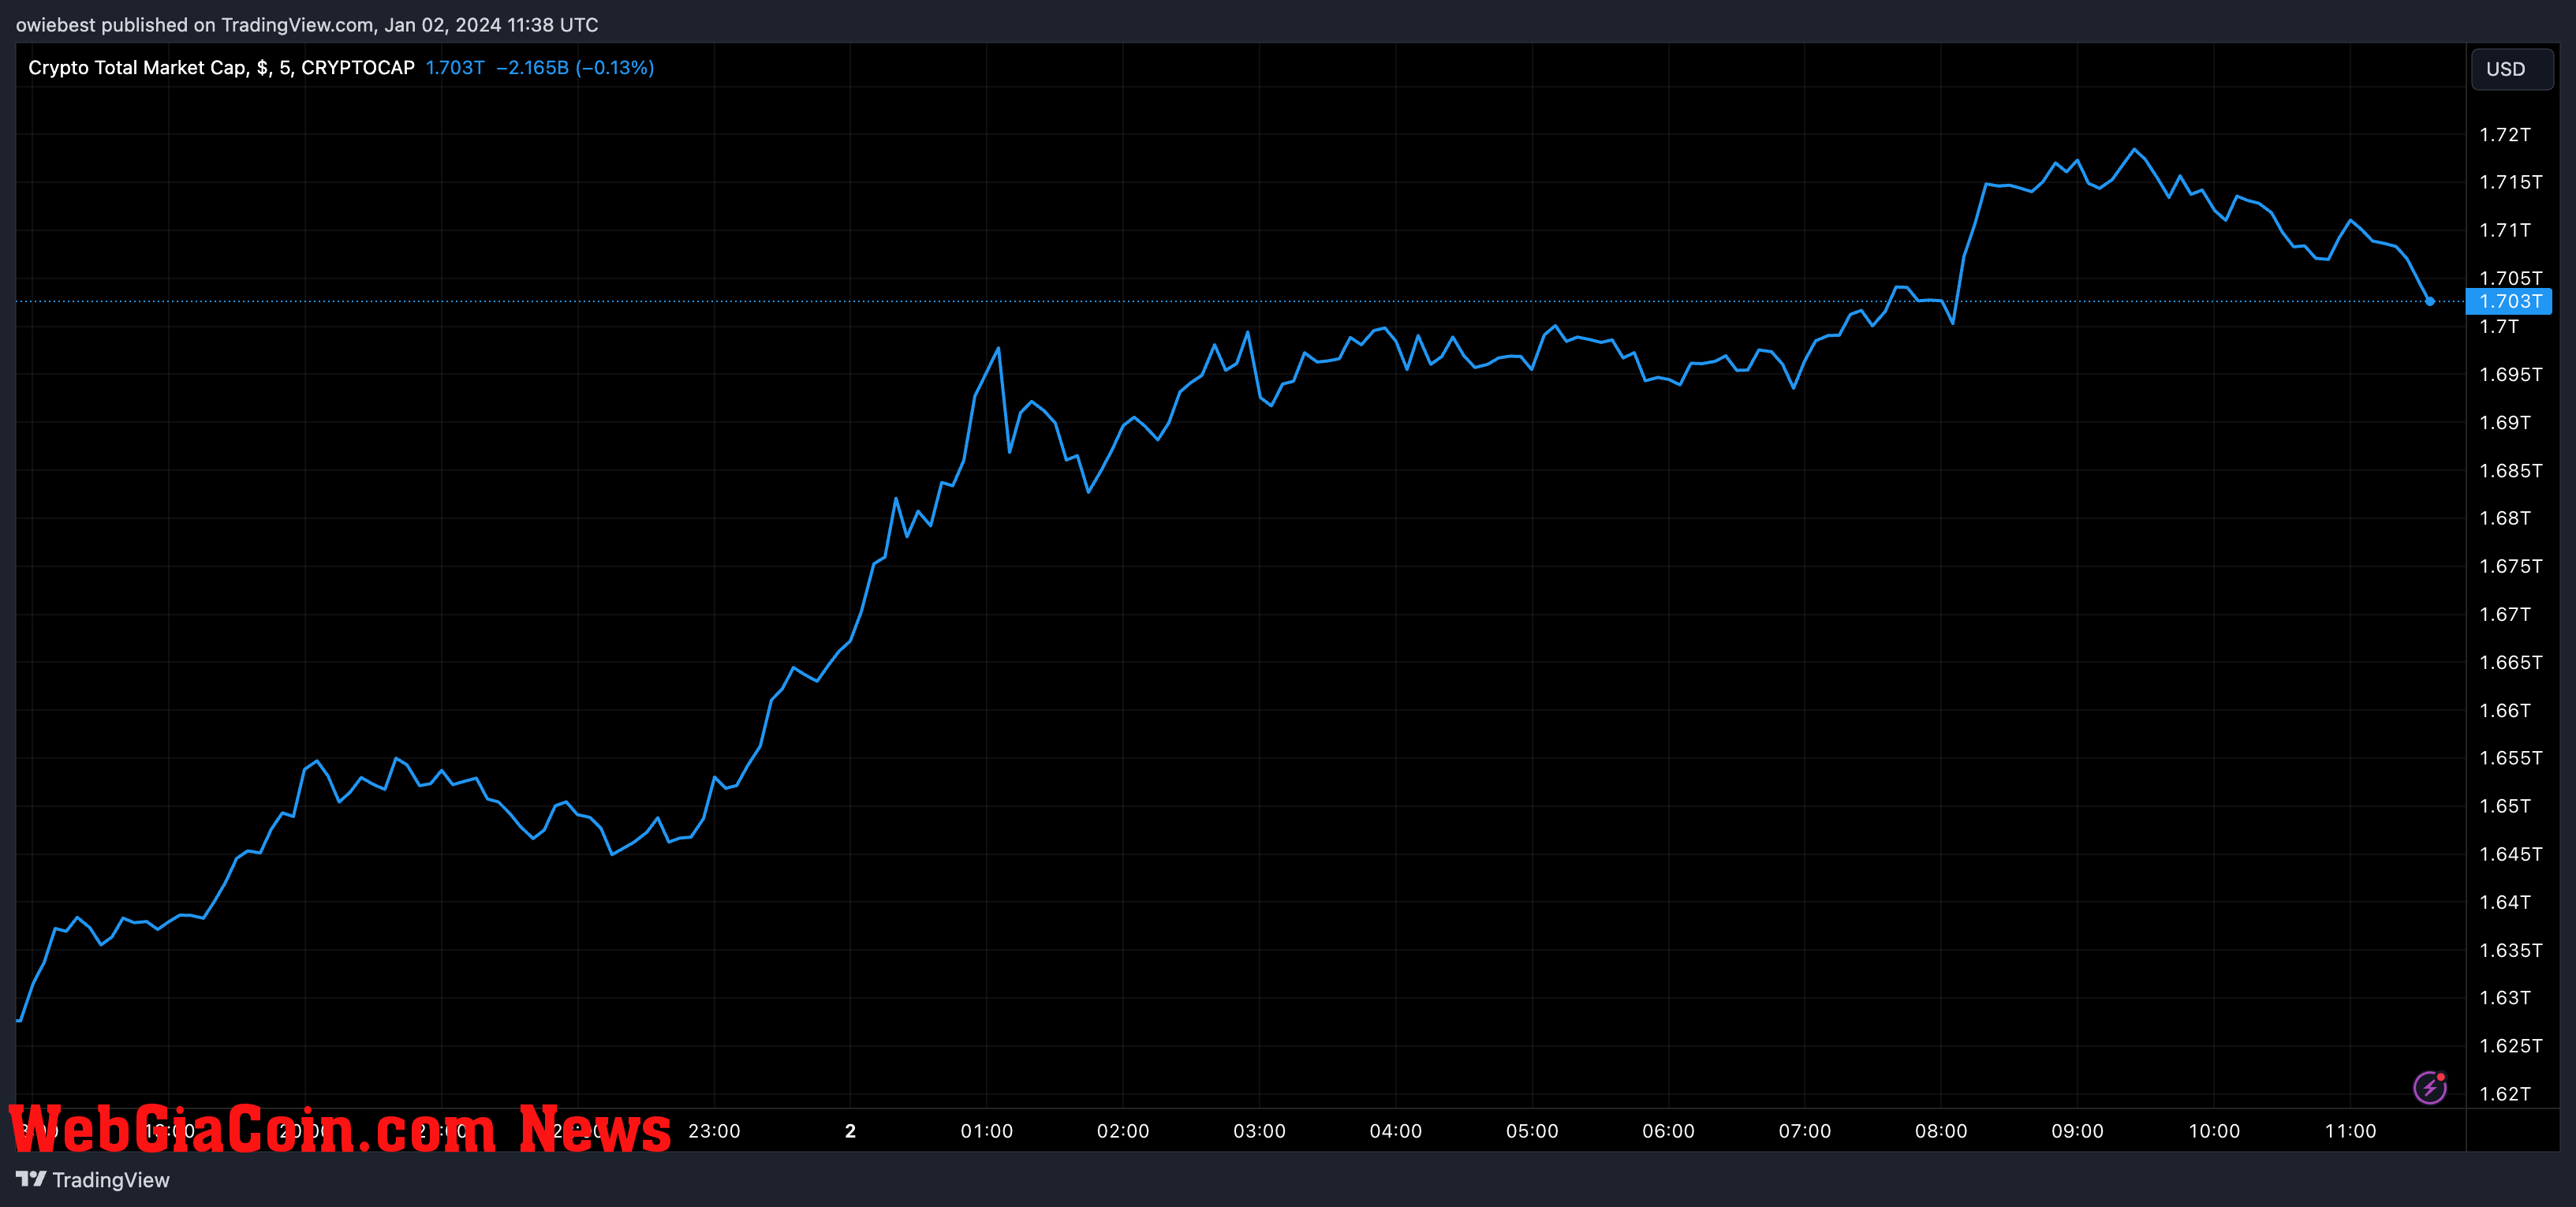
Task: Click the 1.703T value in the header
Action: coord(455,68)
